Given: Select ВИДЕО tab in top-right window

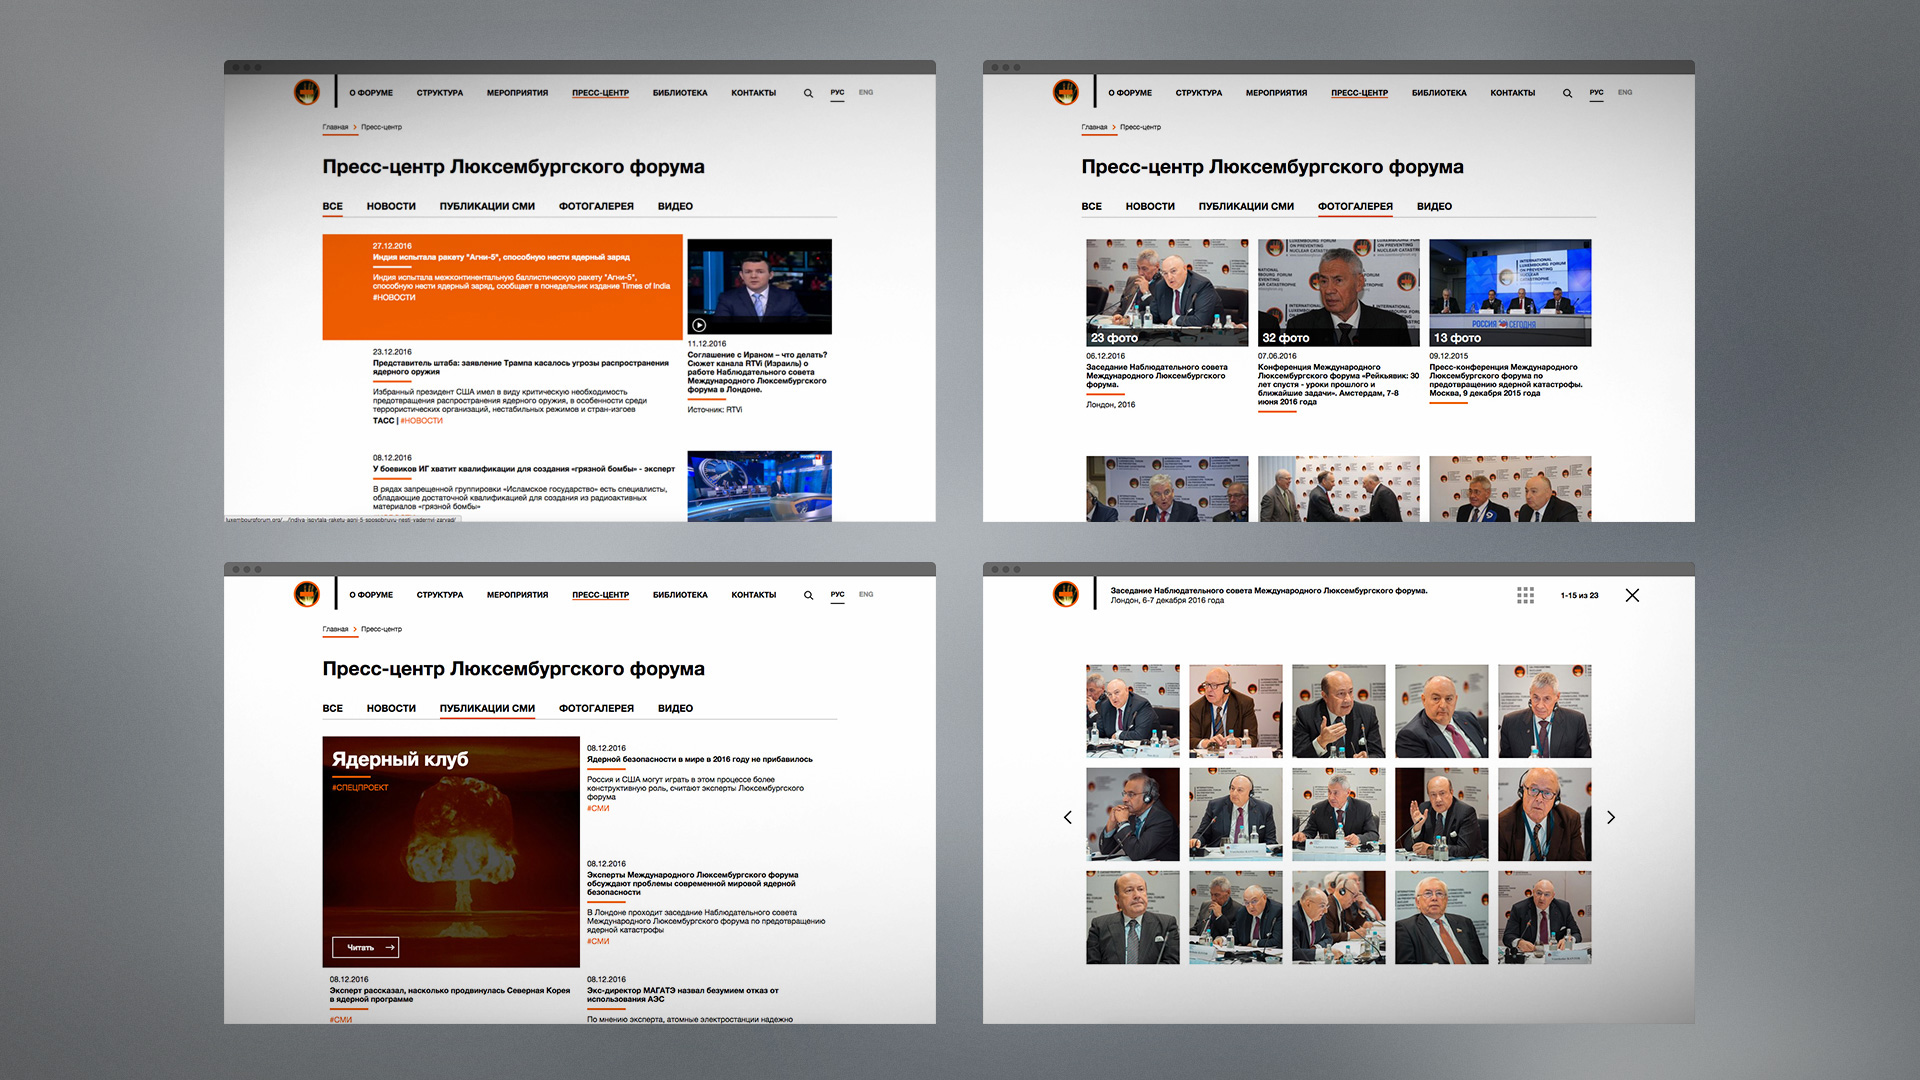Looking at the screenshot, I should 1434,206.
